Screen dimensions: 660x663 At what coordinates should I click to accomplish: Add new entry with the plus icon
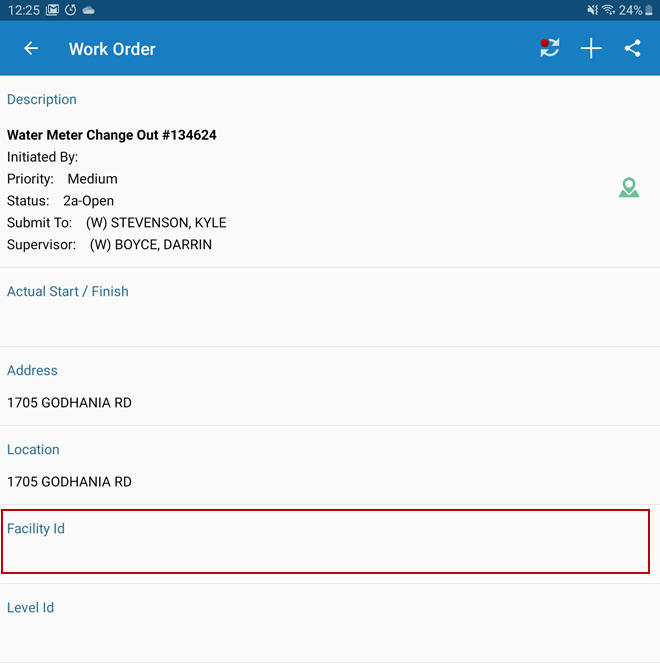(x=591, y=48)
